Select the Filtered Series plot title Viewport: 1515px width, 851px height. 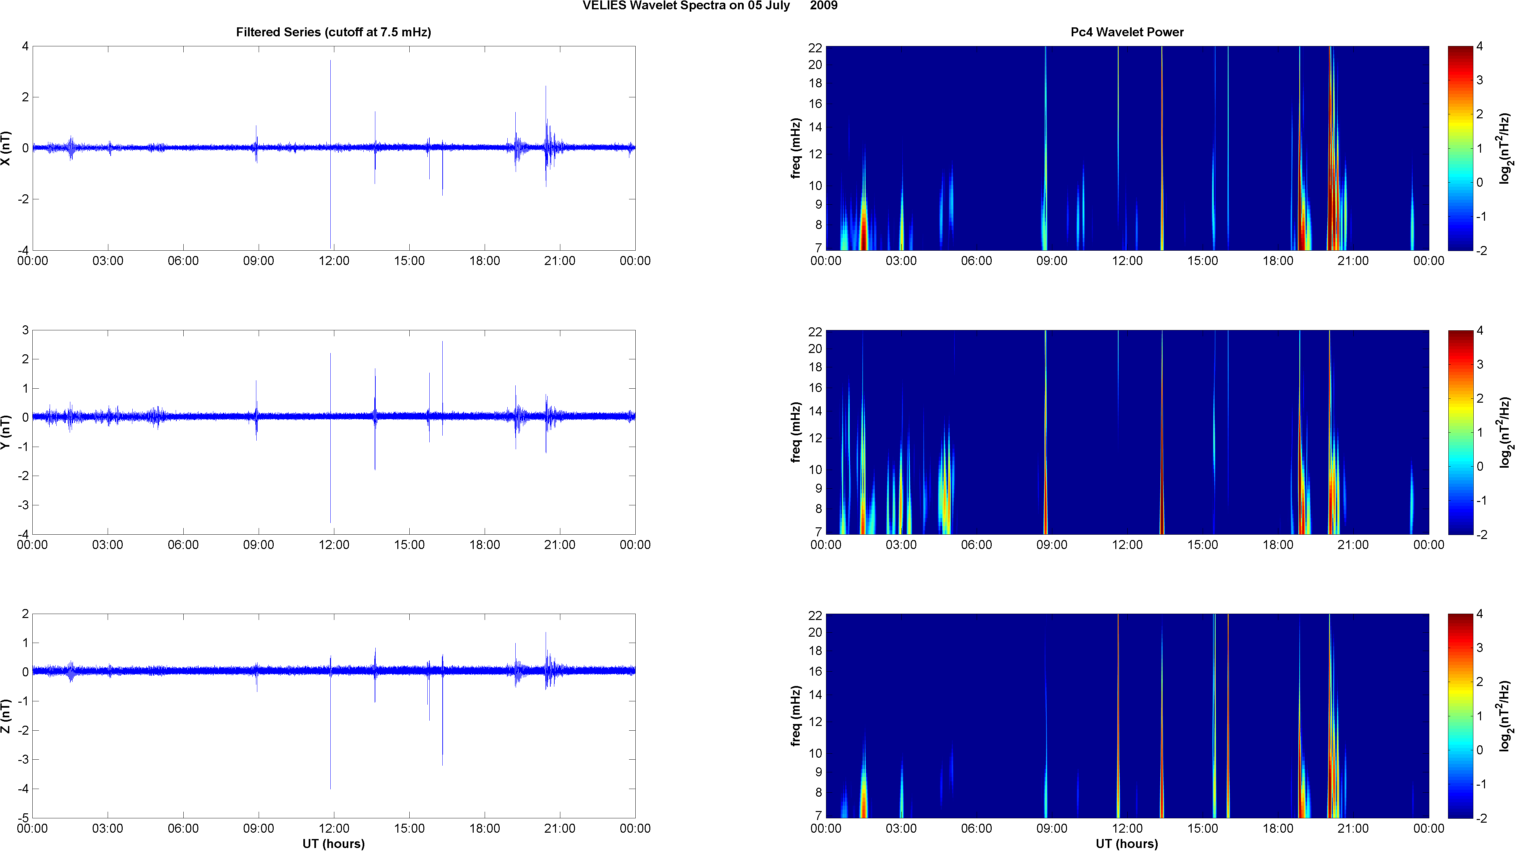tap(333, 32)
